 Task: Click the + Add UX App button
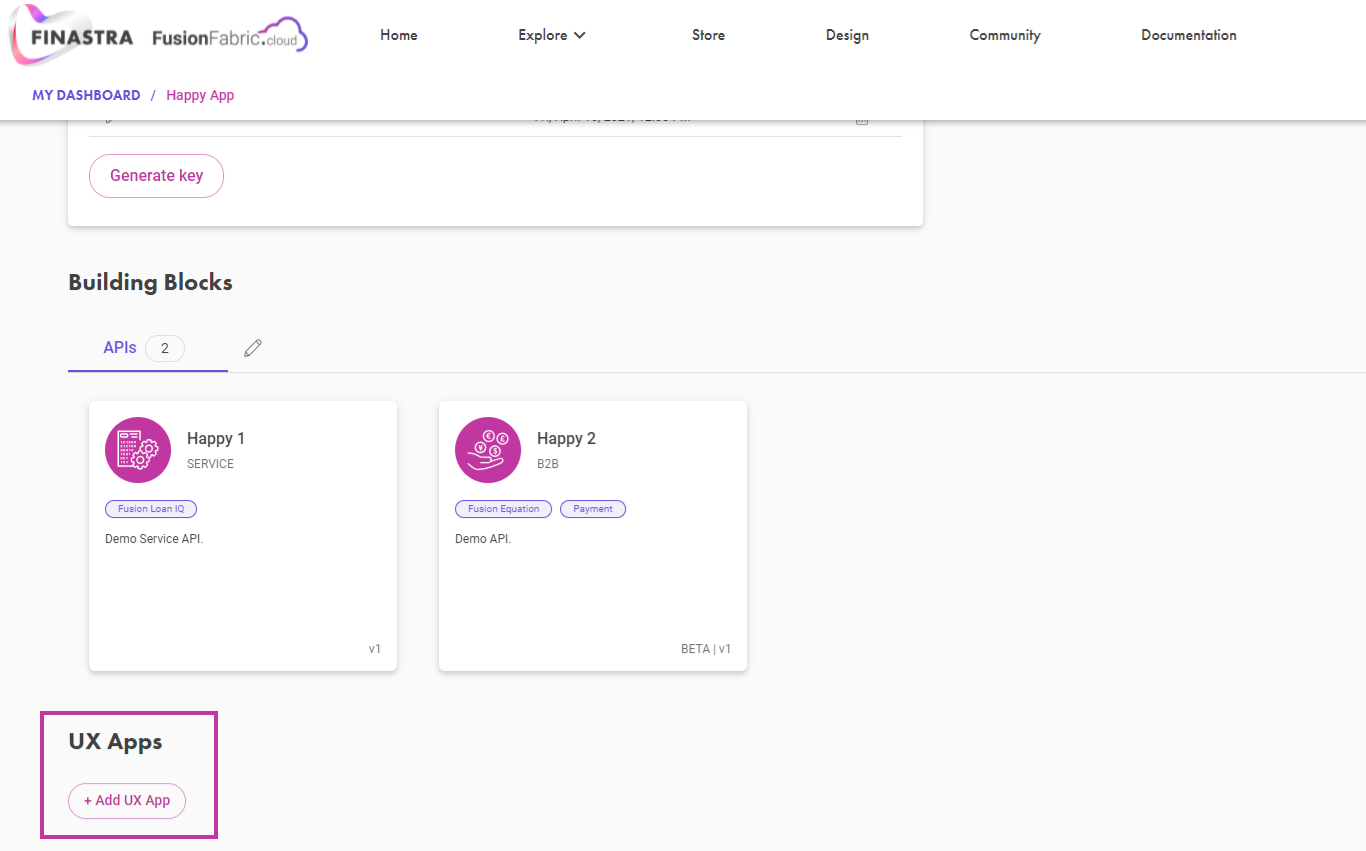(127, 801)
